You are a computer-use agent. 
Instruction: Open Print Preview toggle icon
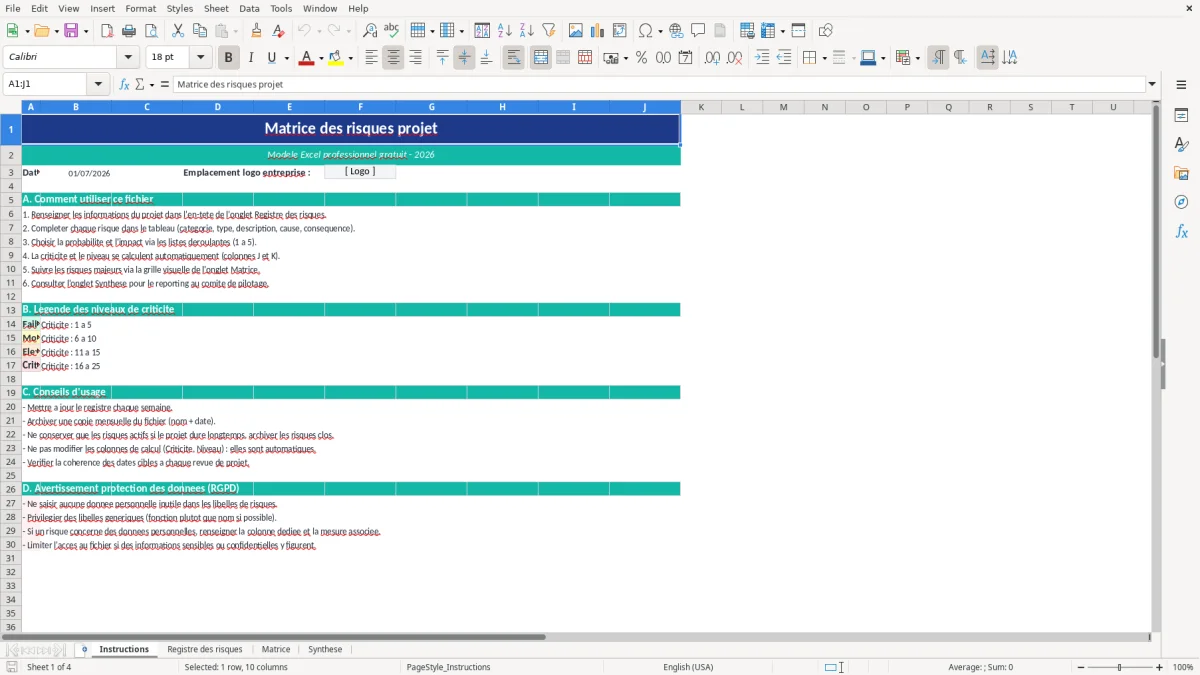[x=151, y=31]
